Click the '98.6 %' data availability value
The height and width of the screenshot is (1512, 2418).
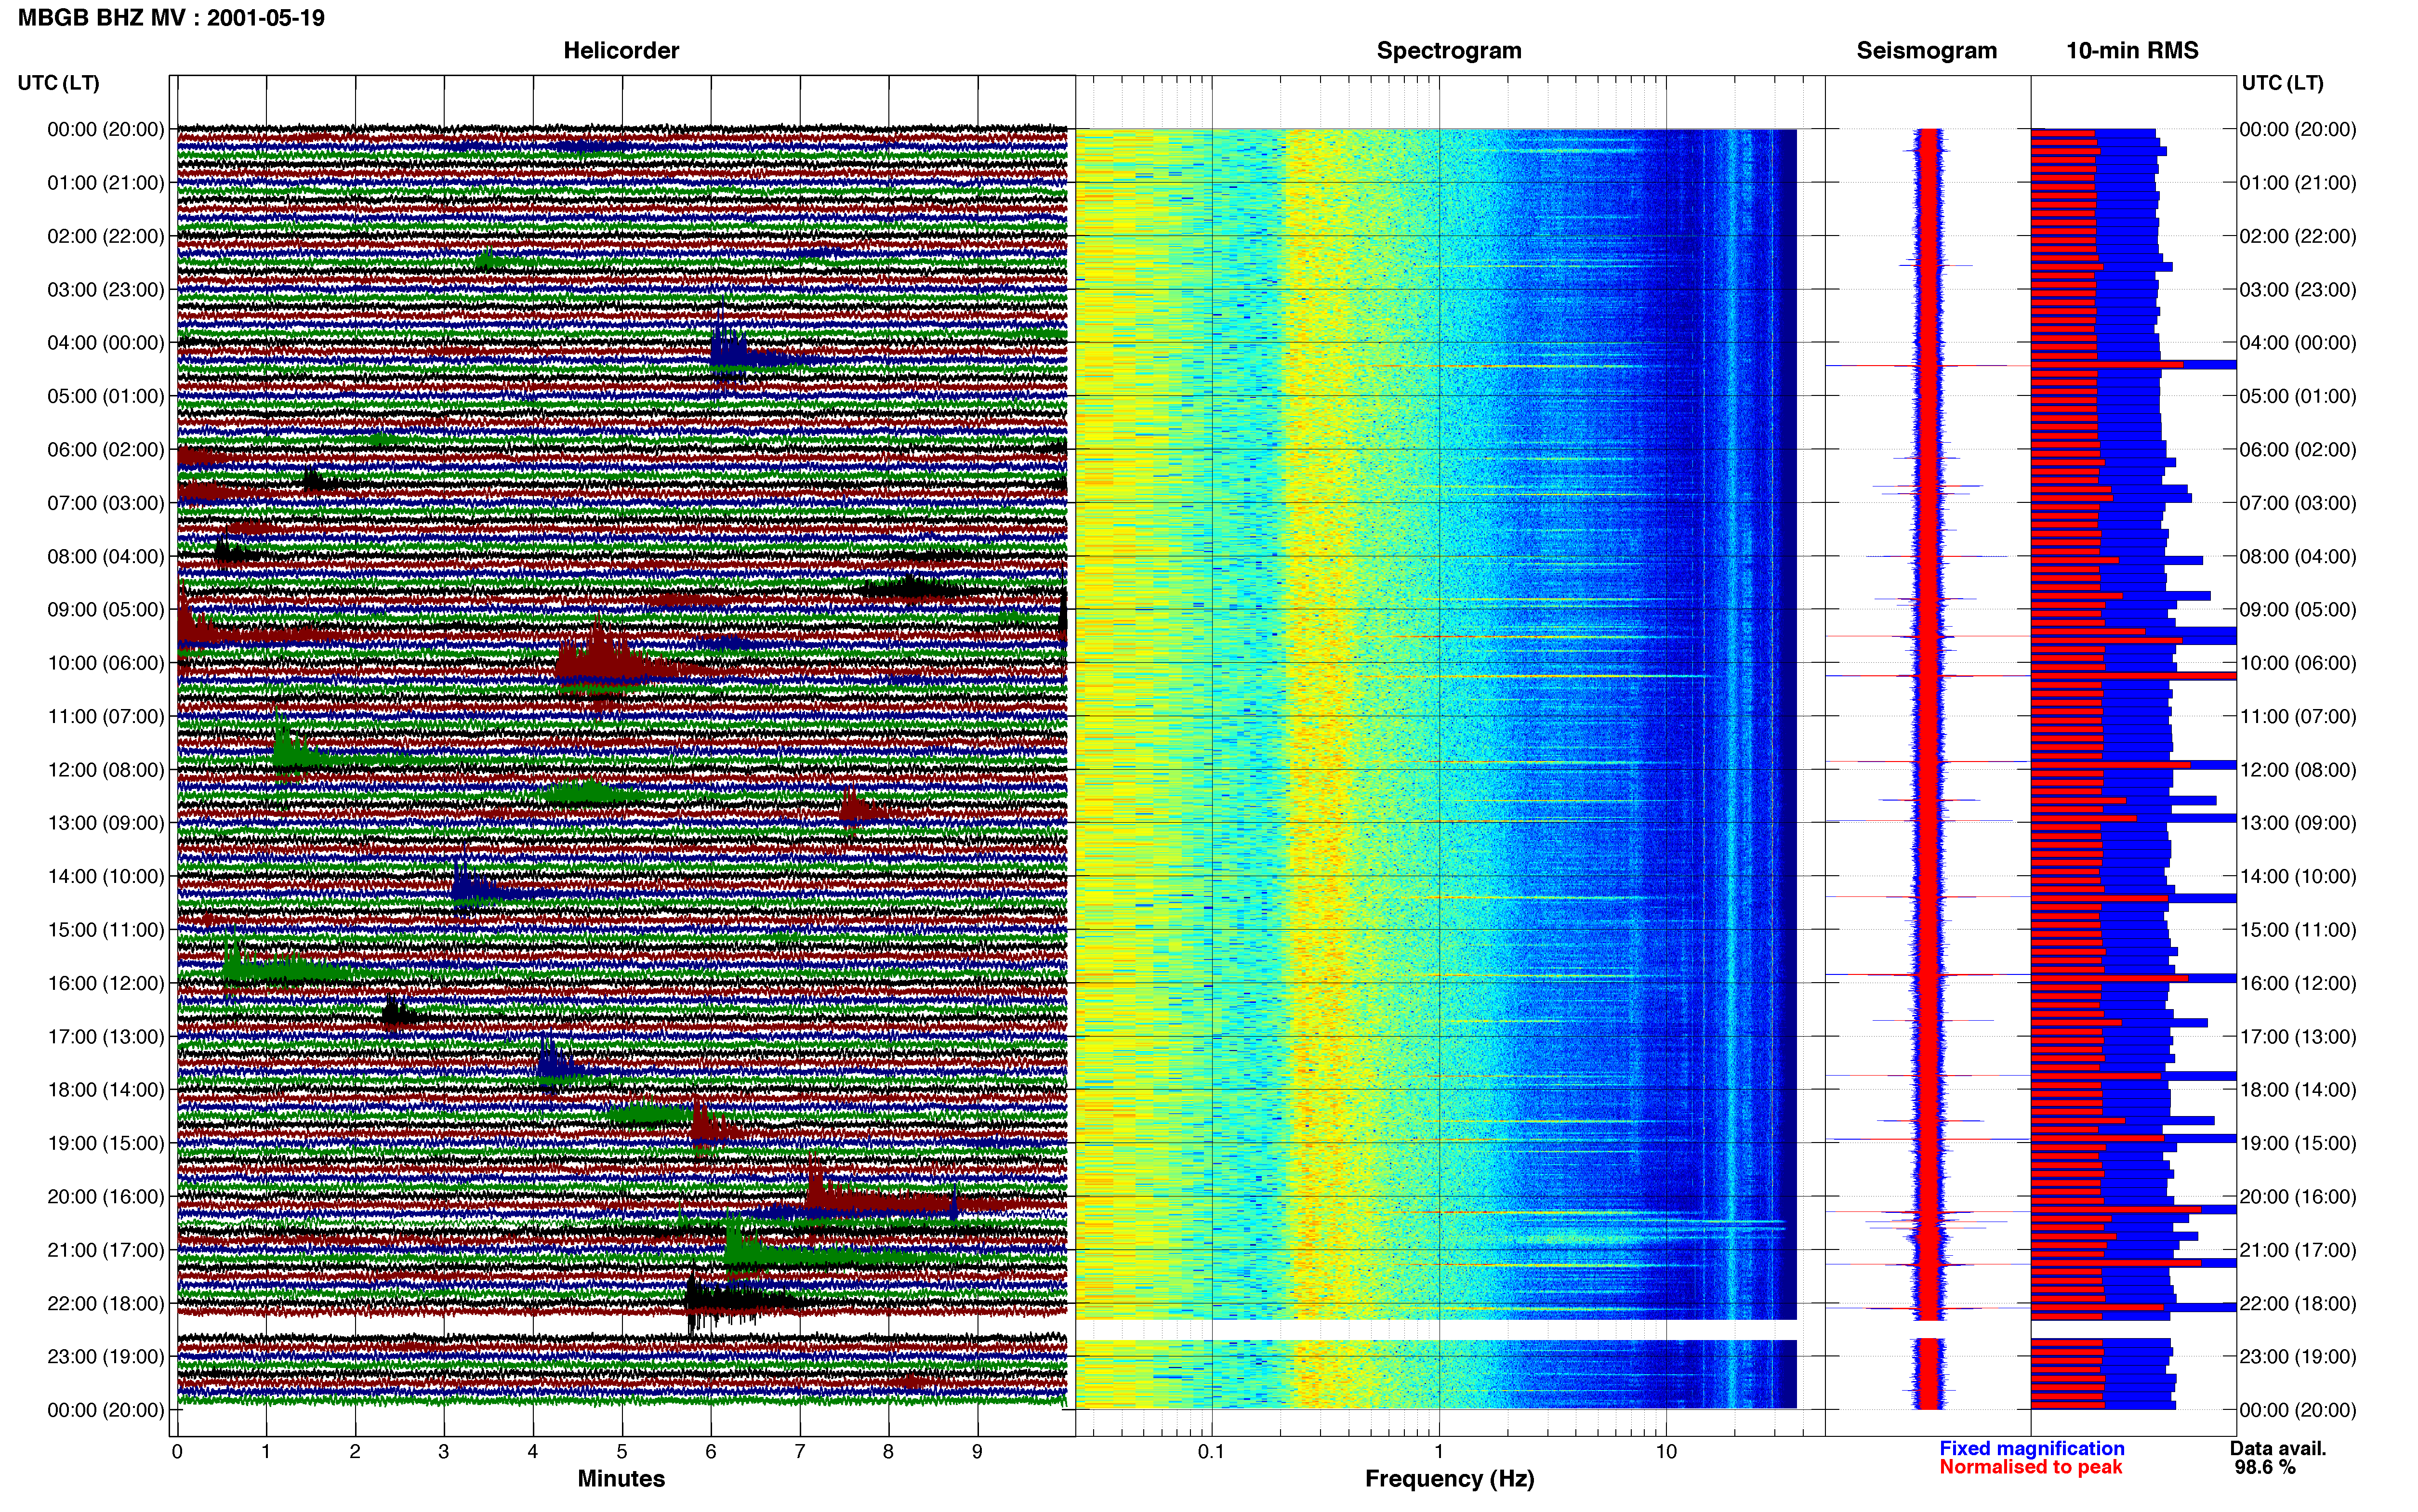tap(2265, 1468)
